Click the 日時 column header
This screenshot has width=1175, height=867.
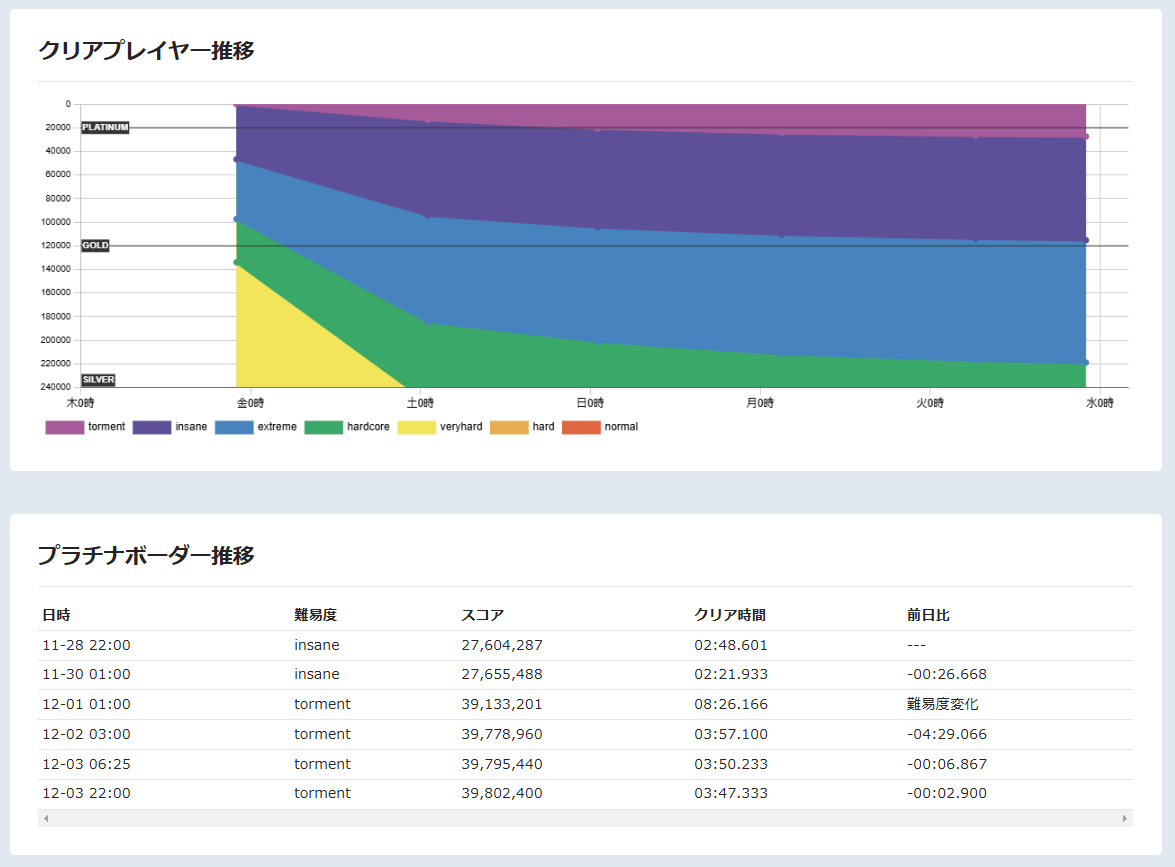pyautogui.click(x=56, y=615)
